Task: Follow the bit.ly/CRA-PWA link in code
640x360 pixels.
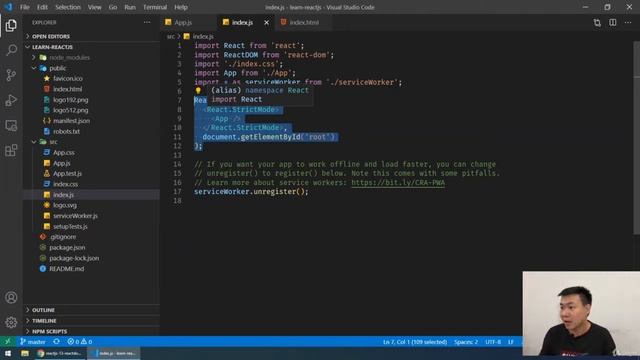Action: 398,182
